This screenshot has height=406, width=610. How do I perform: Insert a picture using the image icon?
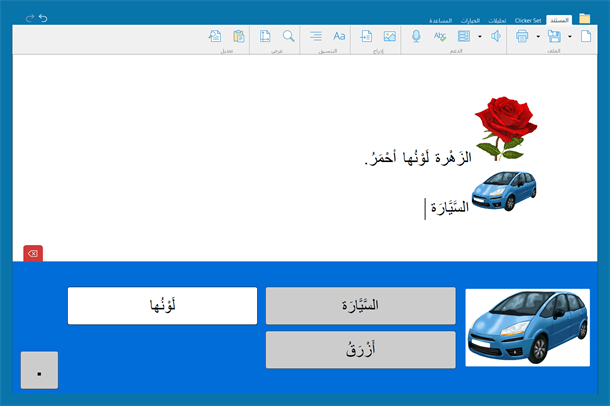coord(389,36)
